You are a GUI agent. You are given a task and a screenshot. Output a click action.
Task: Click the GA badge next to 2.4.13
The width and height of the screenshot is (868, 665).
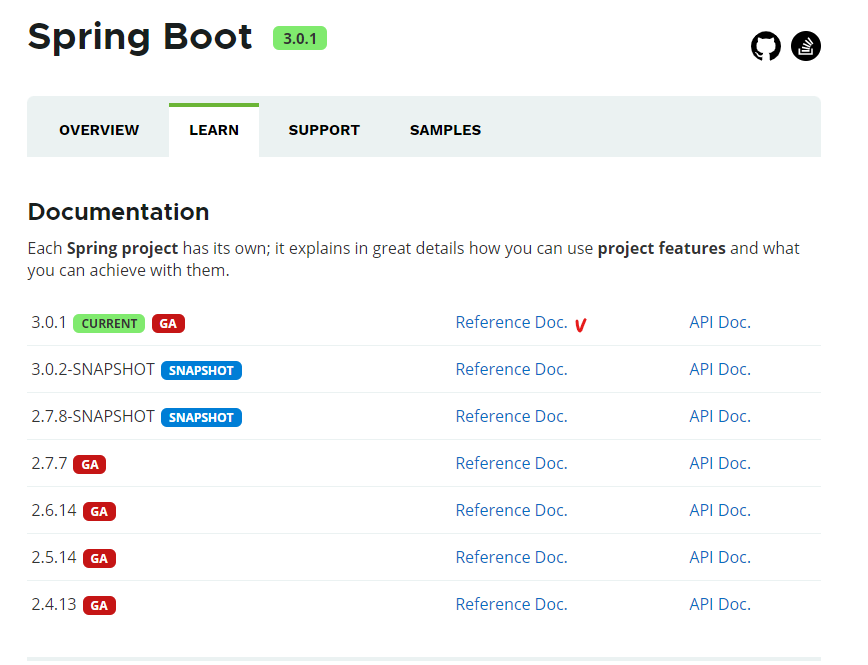tap(99, 606)
